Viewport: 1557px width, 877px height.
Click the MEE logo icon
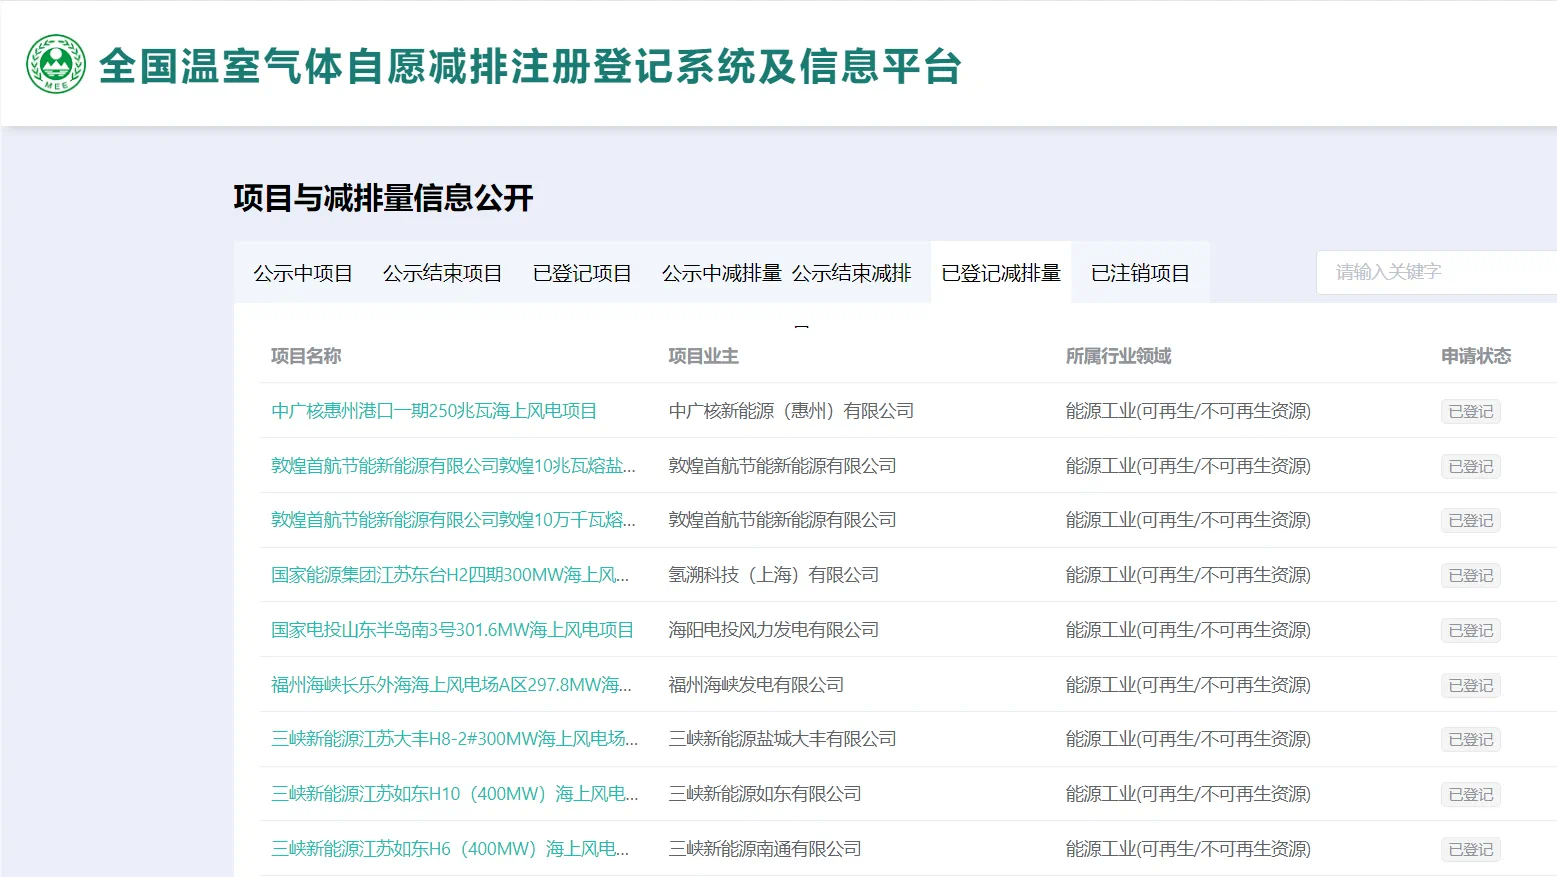[x=56, y=65]
